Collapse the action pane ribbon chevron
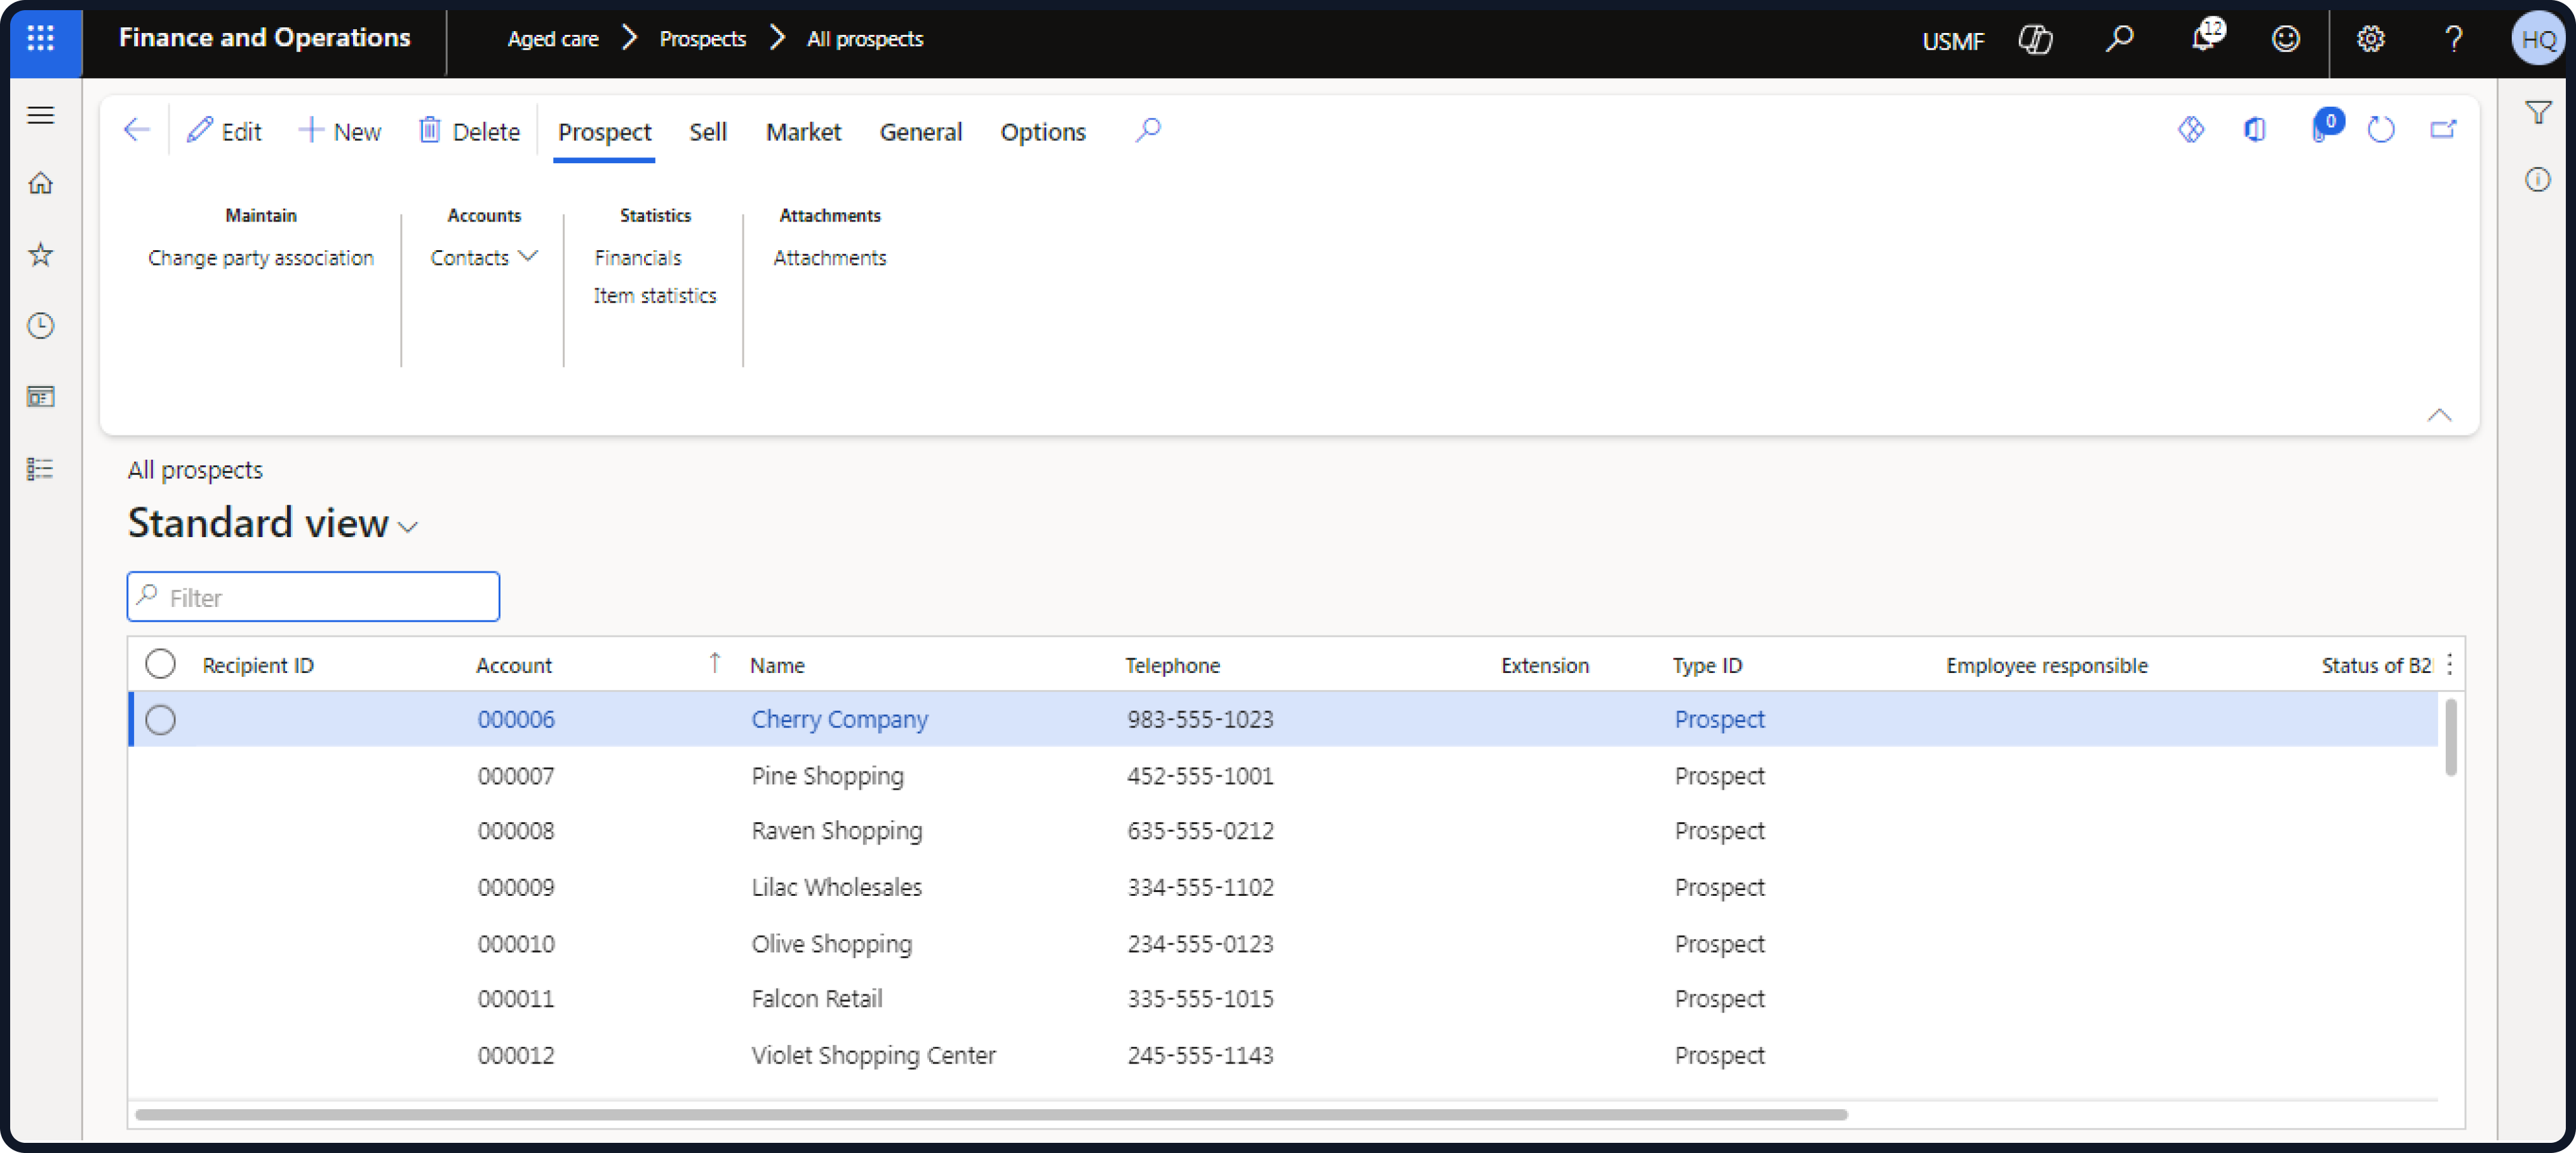Viewport: 2576px width, 1153px height. (2439, 415)
